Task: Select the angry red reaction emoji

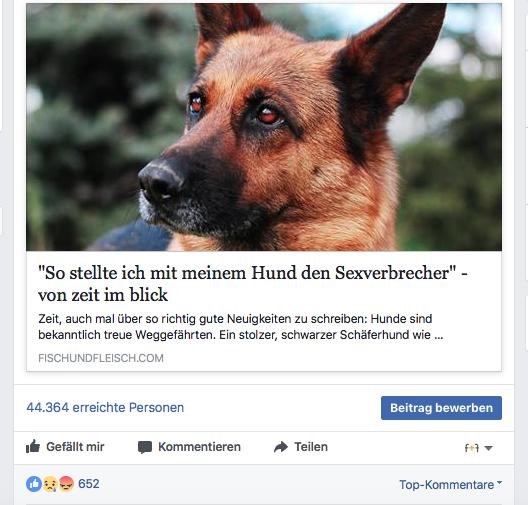Action: pos(66,484)
